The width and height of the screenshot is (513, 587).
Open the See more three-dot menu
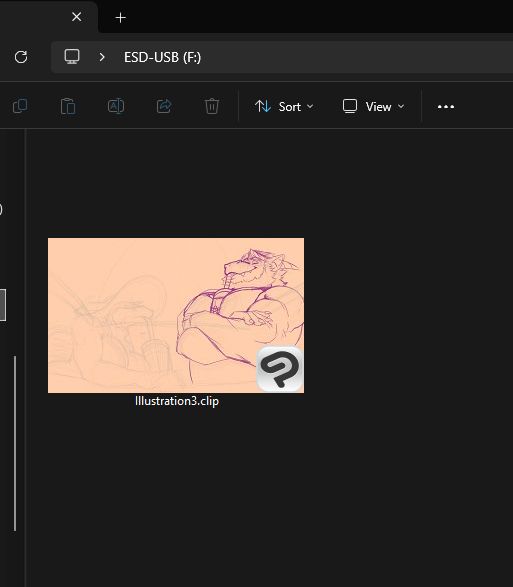tap(446, 107)
